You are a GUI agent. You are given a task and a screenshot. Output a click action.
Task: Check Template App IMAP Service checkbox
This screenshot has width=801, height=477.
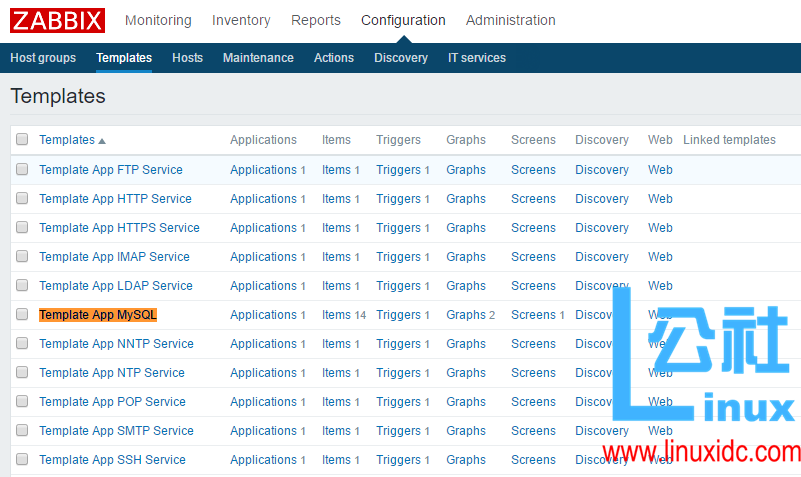(x=22, y=256)
